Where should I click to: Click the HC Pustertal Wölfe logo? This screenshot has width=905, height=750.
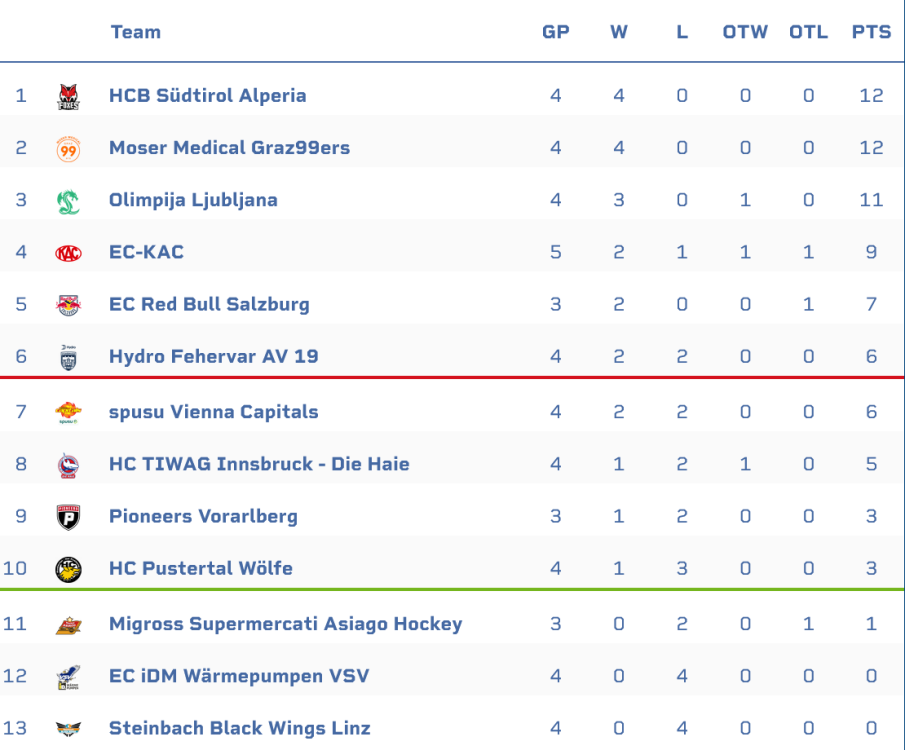[x=68, y=569]
